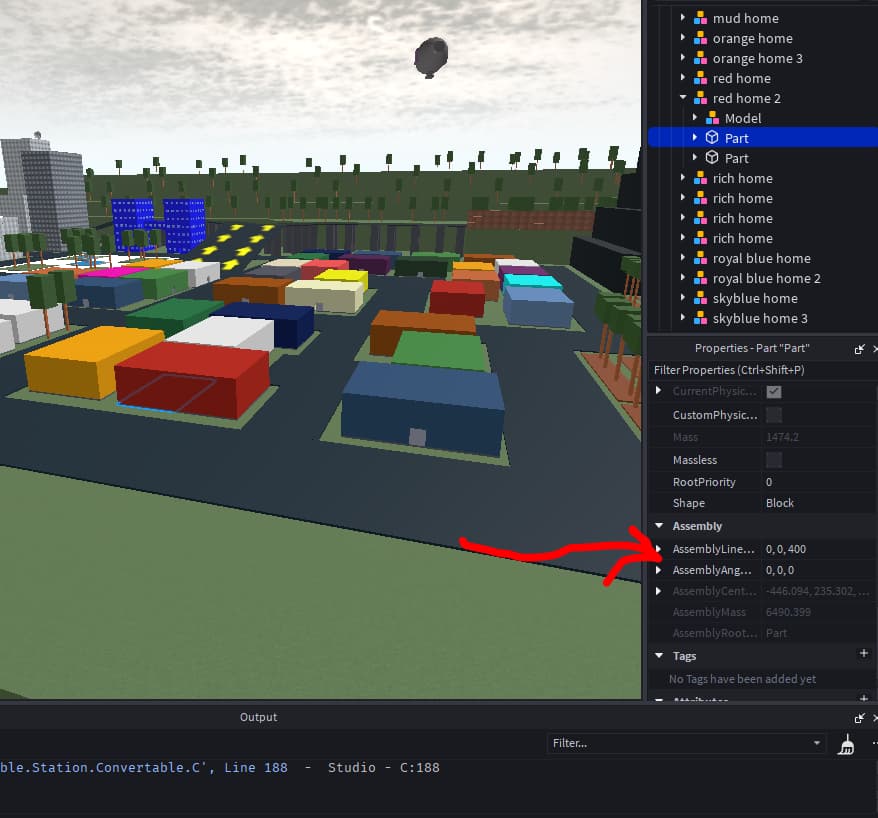Clear output with the broom icon
This screenshot has width=878, height=818.
[846, 745]
